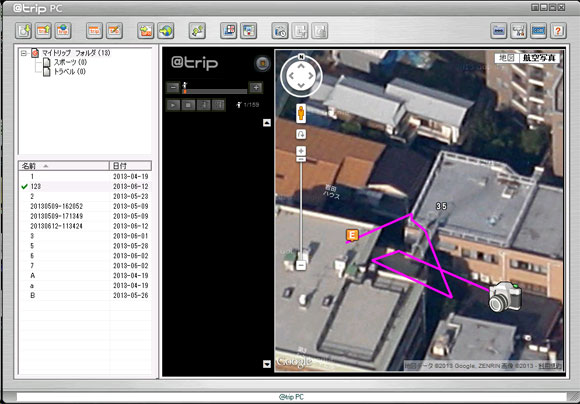Viewport: 580px width, 404px height.
Task: Select trip named 7 in list
Action: pyautogui.click(x=85, y=266)
